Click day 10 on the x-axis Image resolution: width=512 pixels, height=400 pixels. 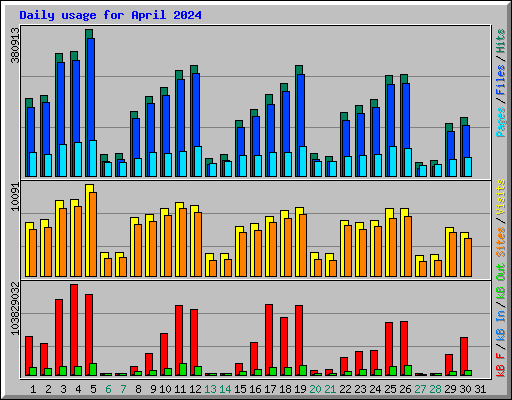(165, 389)
